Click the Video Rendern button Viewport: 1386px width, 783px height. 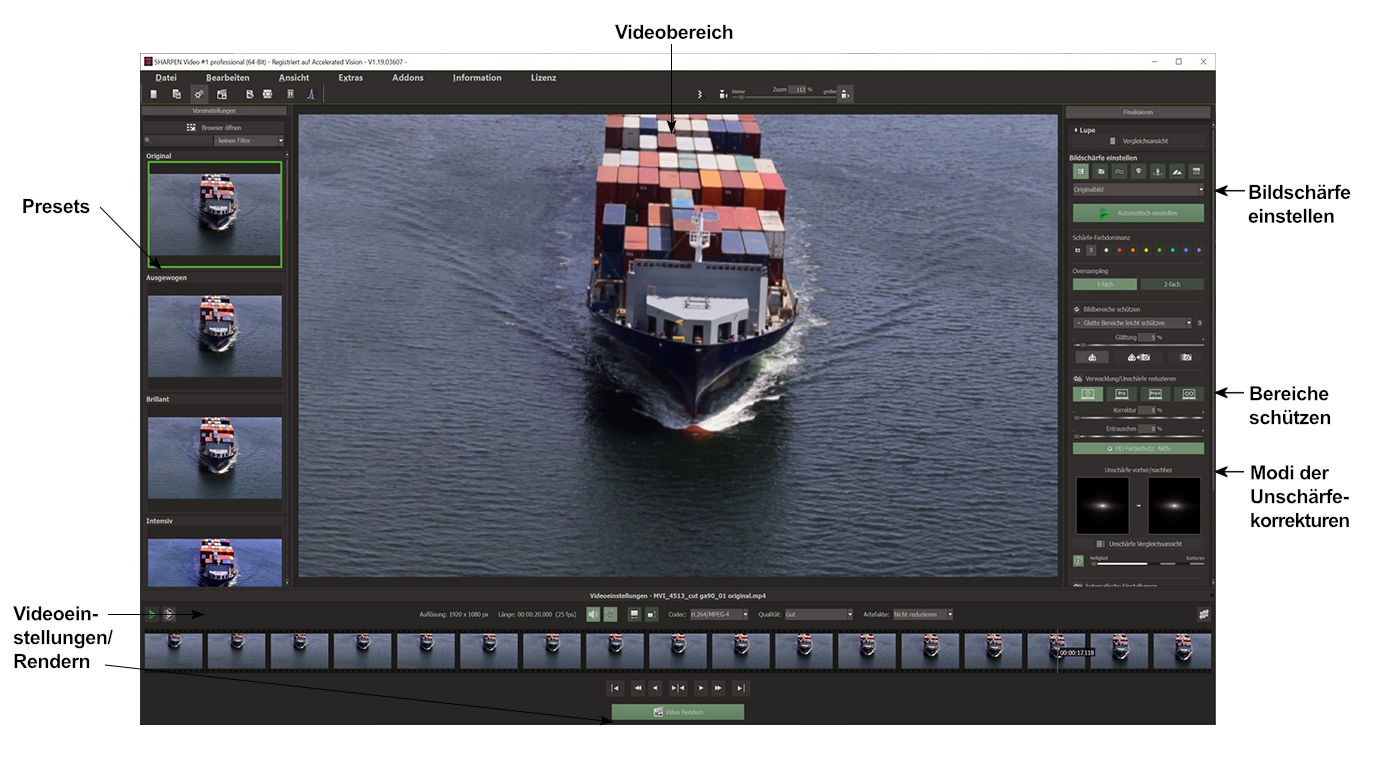[678, 712]
